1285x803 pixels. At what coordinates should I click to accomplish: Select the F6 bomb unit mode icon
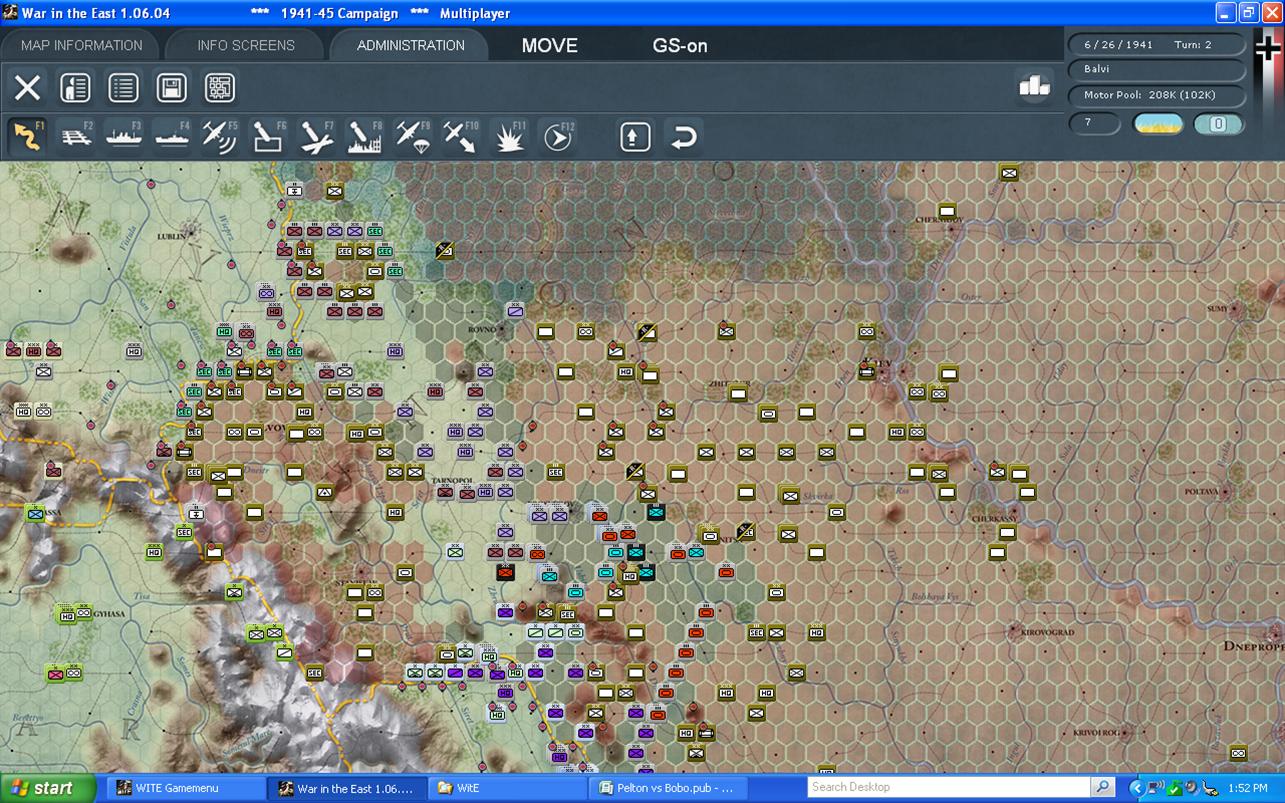pos(268,137)
